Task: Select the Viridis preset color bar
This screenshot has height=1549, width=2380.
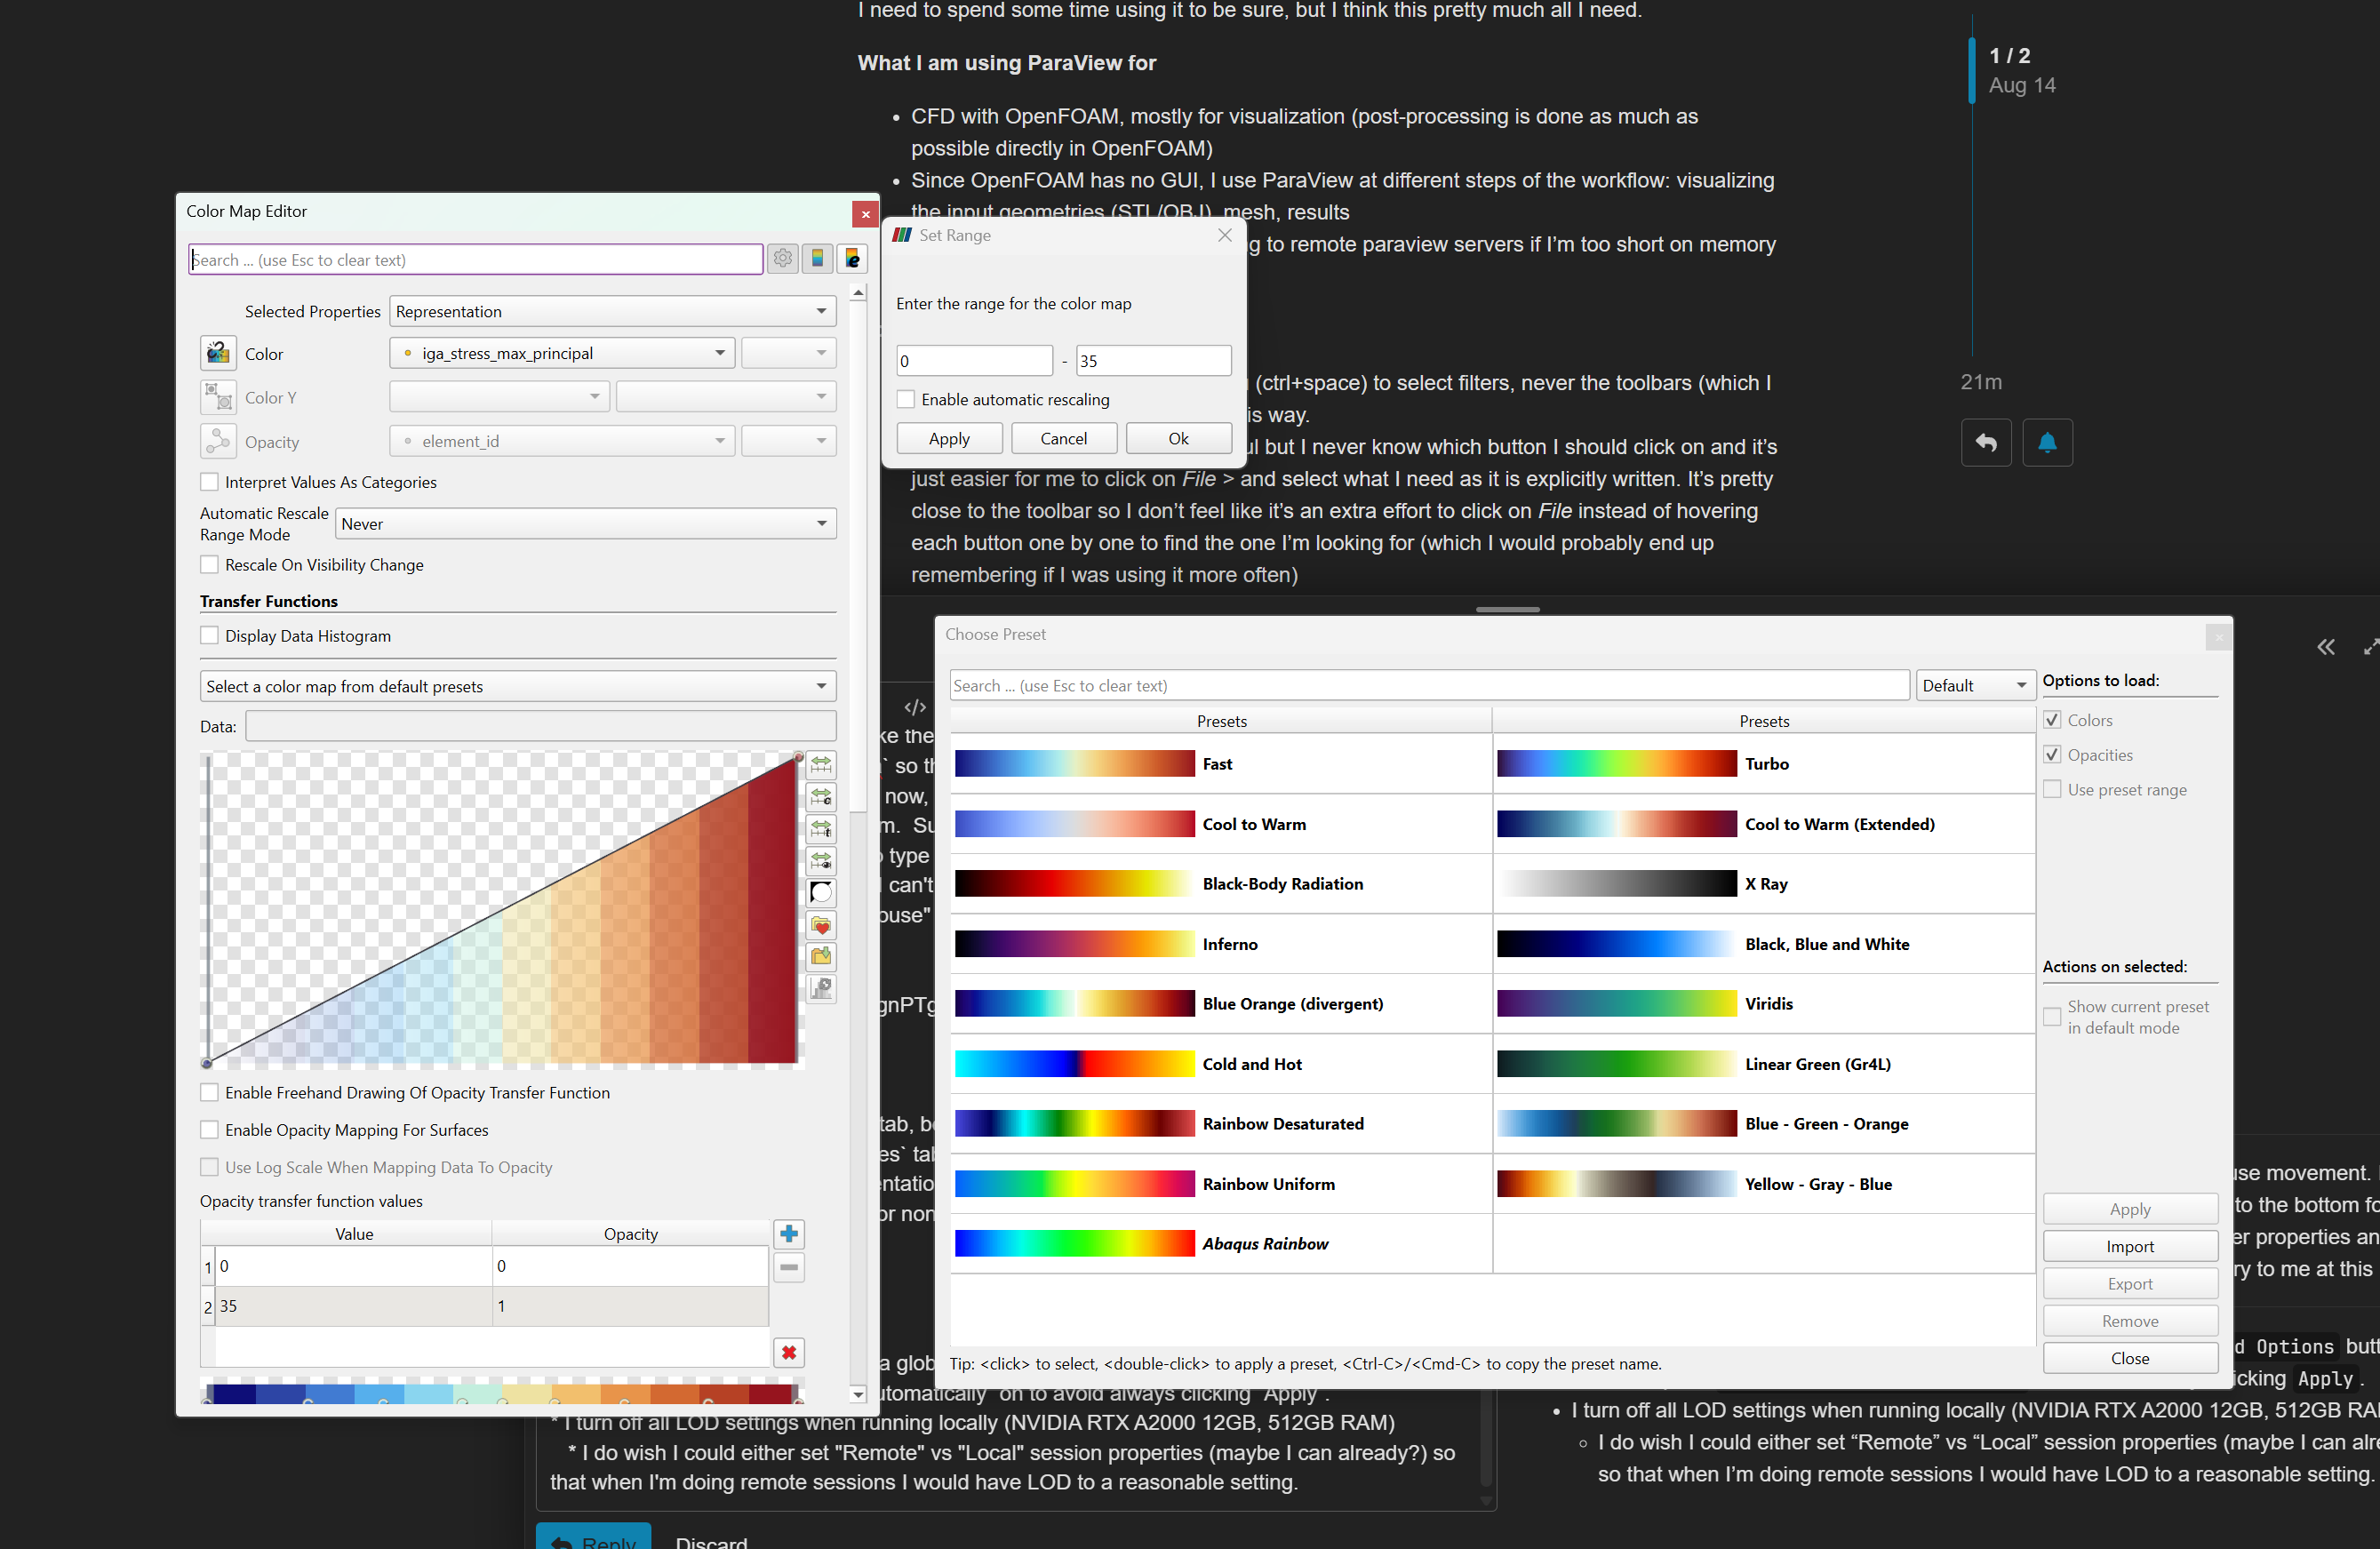Action: click(1616, 1003)
